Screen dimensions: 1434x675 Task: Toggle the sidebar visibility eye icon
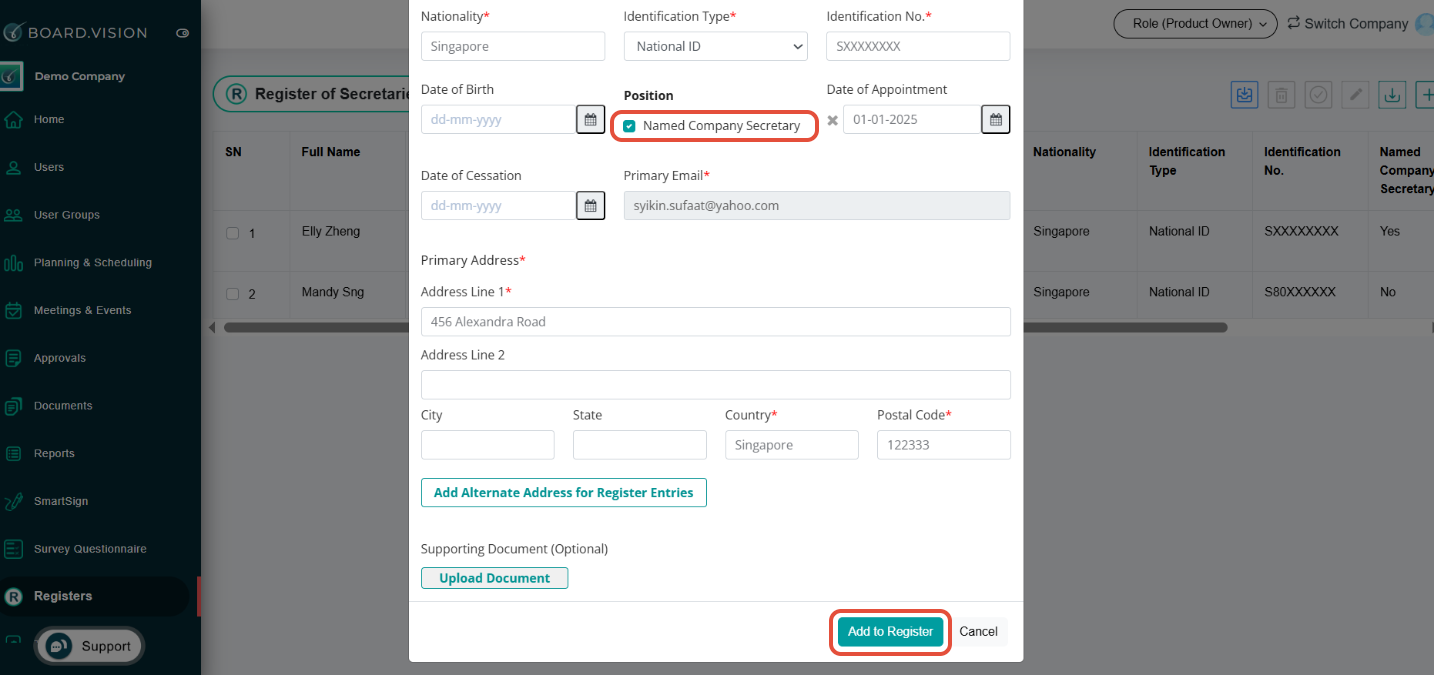click(x=182, y=33)
